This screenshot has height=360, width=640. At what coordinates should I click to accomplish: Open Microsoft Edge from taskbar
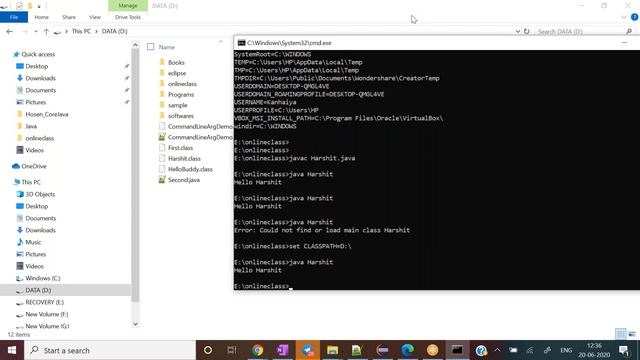407,350
